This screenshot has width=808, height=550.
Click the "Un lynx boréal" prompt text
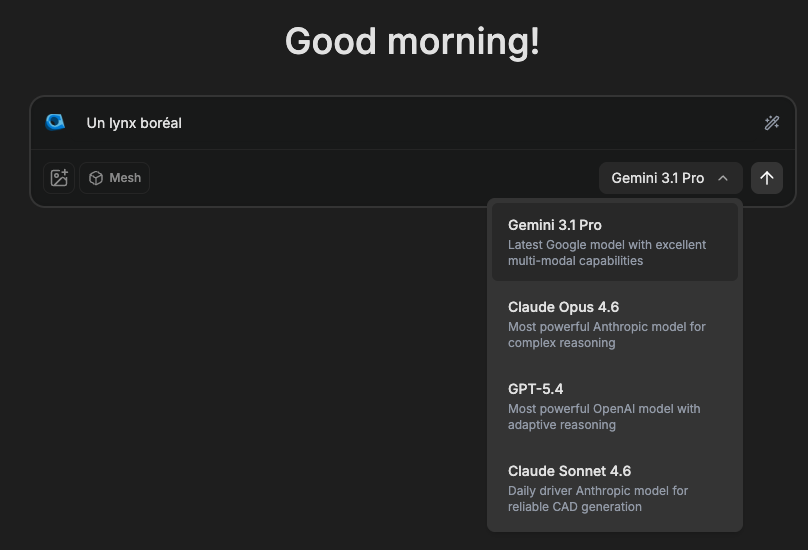coord(134,123)
